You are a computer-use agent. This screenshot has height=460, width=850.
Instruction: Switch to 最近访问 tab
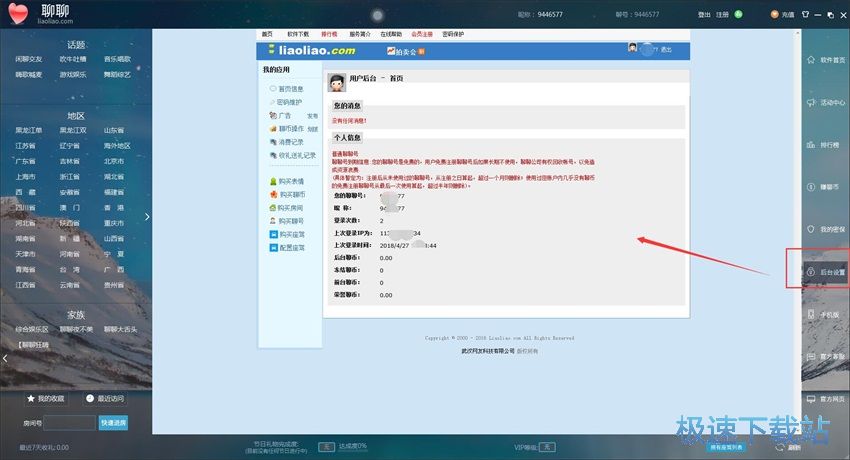click(105, 398)
